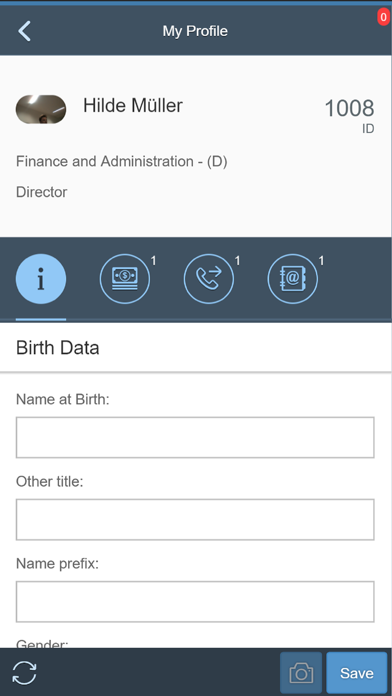The width and height of the screenshot is (392, 696).
Task: Tap the red notification badge
Action: [x=384, y=17]
